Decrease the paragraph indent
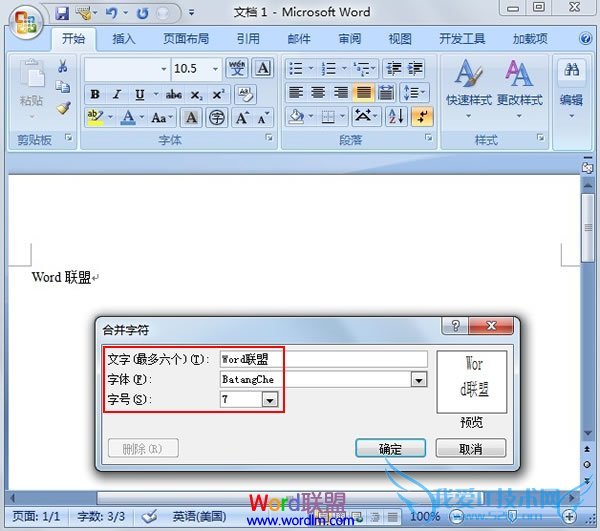 pyautogui.click(x=394, y=69)
